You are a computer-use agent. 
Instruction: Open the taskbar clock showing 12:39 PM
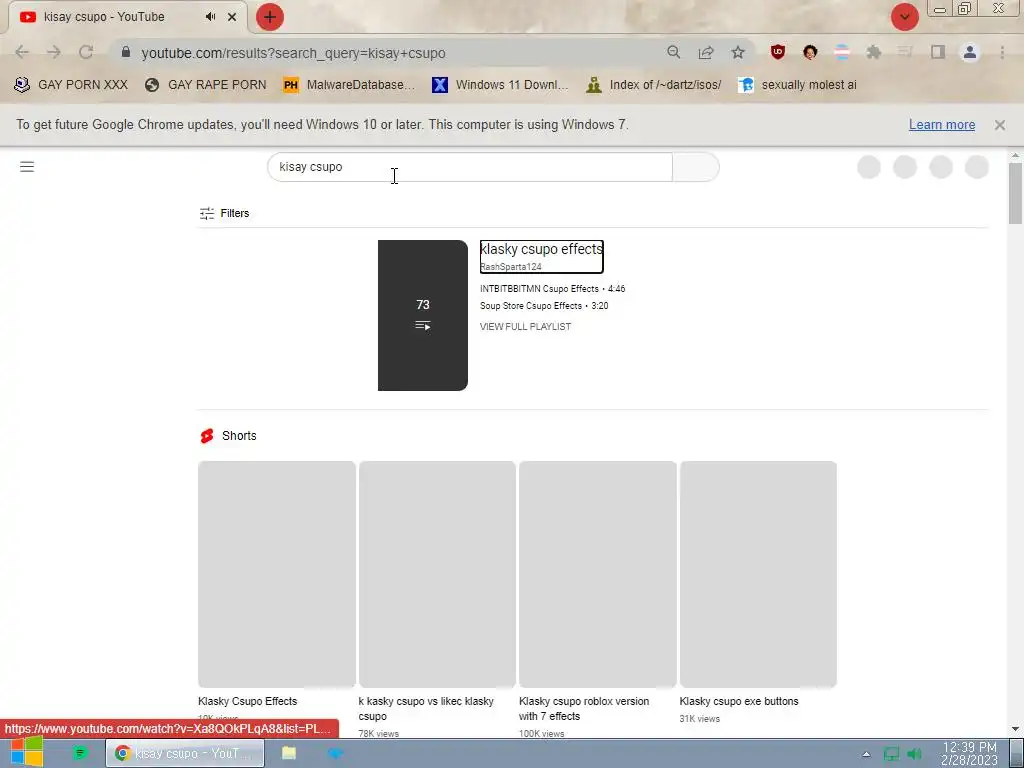click(x=969, y=754)
